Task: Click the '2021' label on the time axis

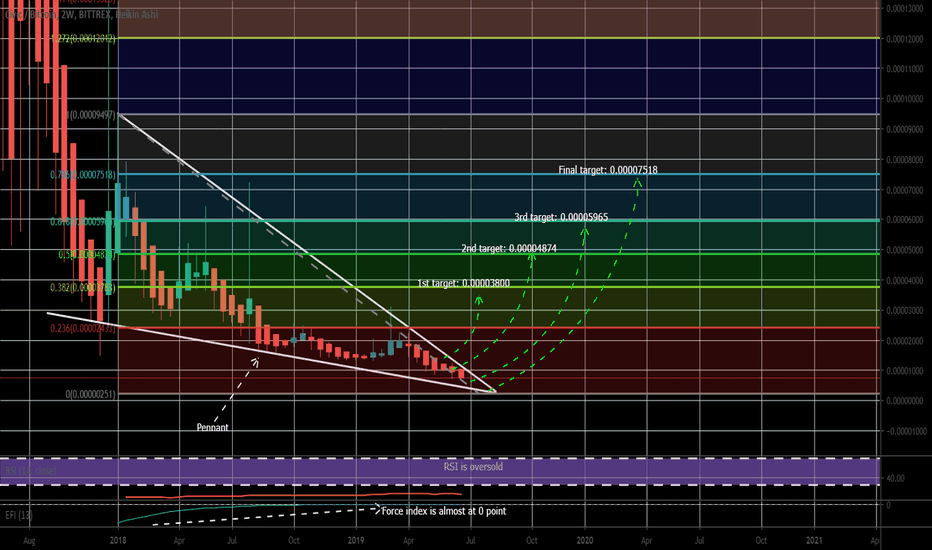Action: pyautogui.click(x=814, y=540)
